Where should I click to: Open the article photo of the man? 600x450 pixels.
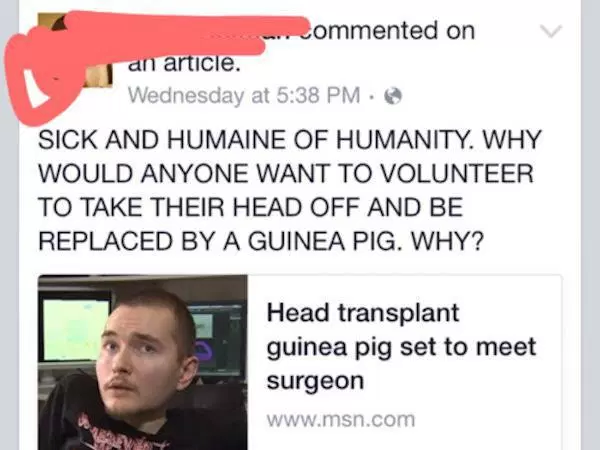point(143,362)
